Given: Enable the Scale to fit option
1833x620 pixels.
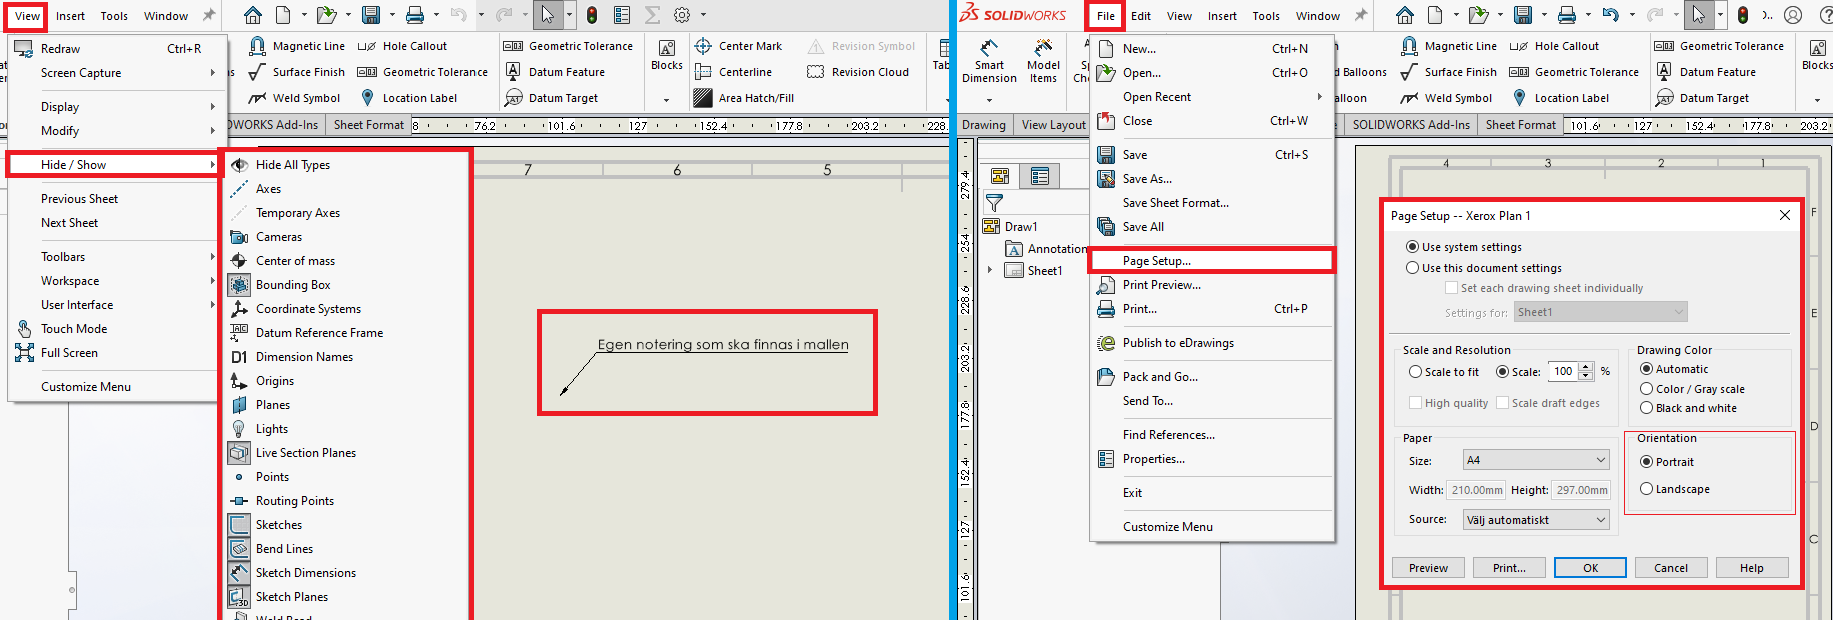Looking at the screenshot, I should [x=1416, y=372].
